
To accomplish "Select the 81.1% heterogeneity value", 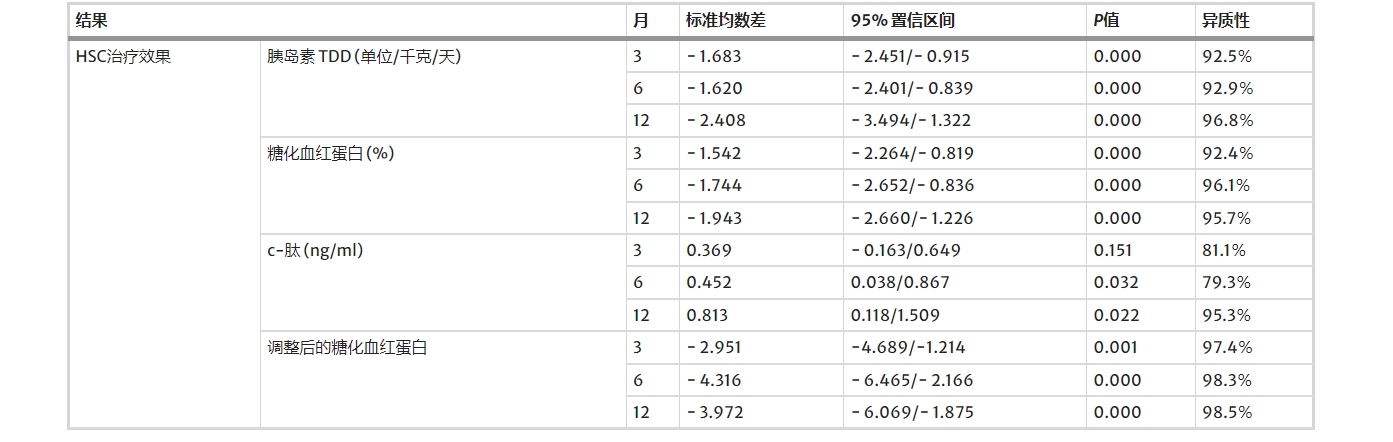I will 1223,251.
